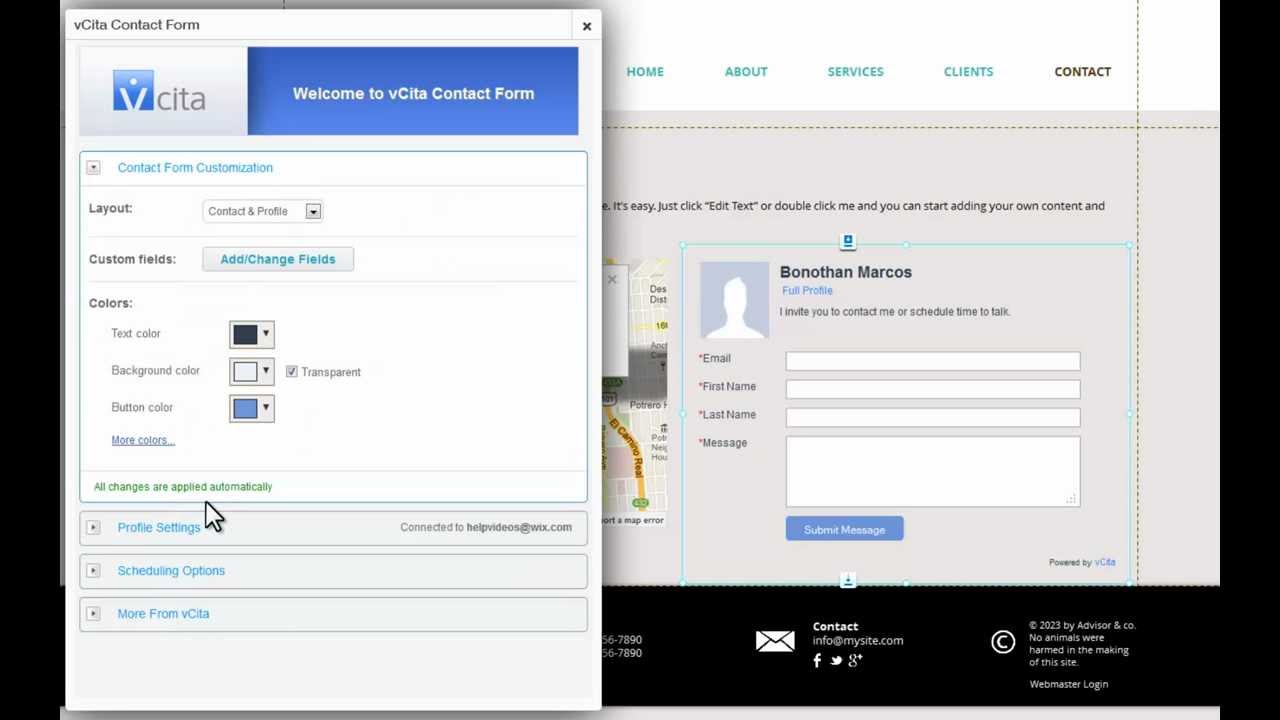Toggle the Transparent background checkbox
The width and height of the screenshot is (1280, 720).
pos(292,371)
